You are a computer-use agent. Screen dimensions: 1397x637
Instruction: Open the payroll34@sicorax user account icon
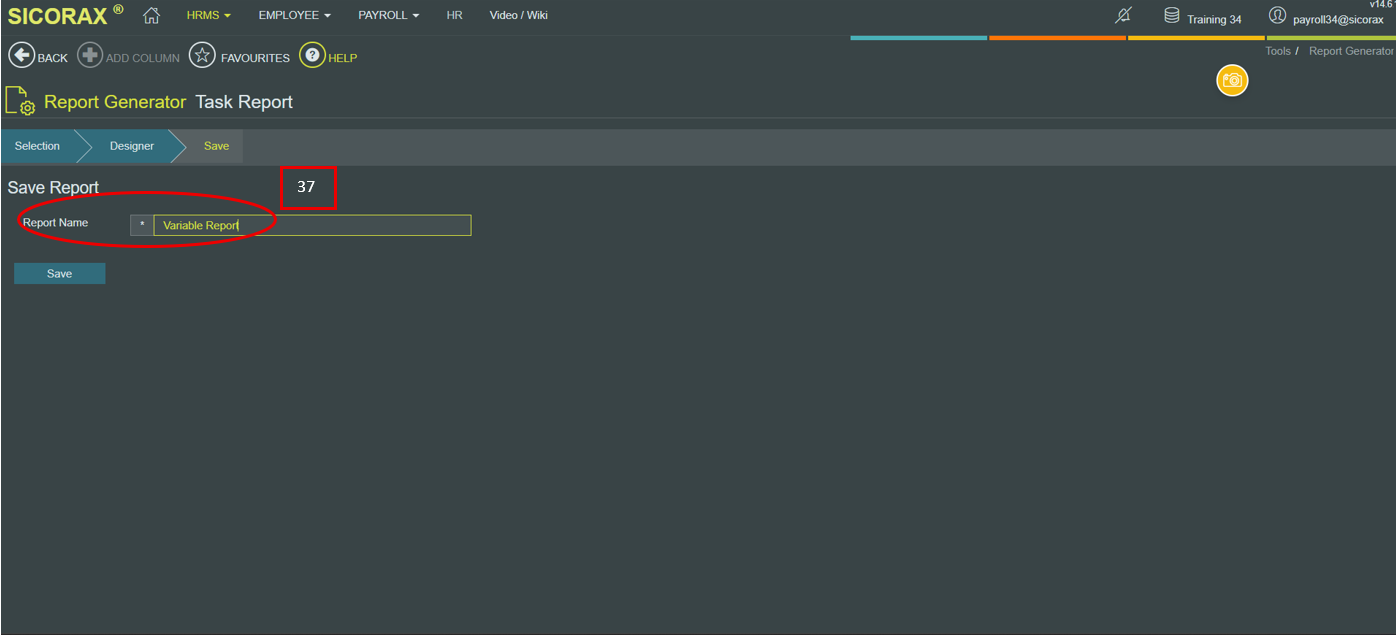(x=1277, y=15)
